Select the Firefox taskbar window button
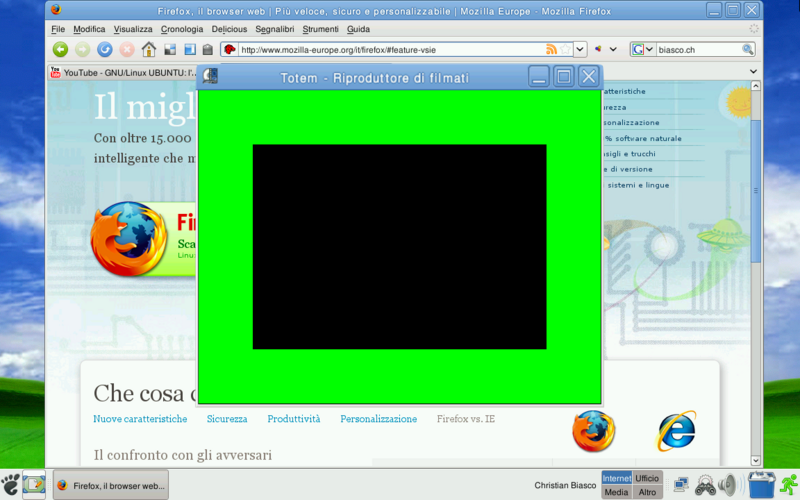This screenshot has height=500, width=800. tap(111, 485)
